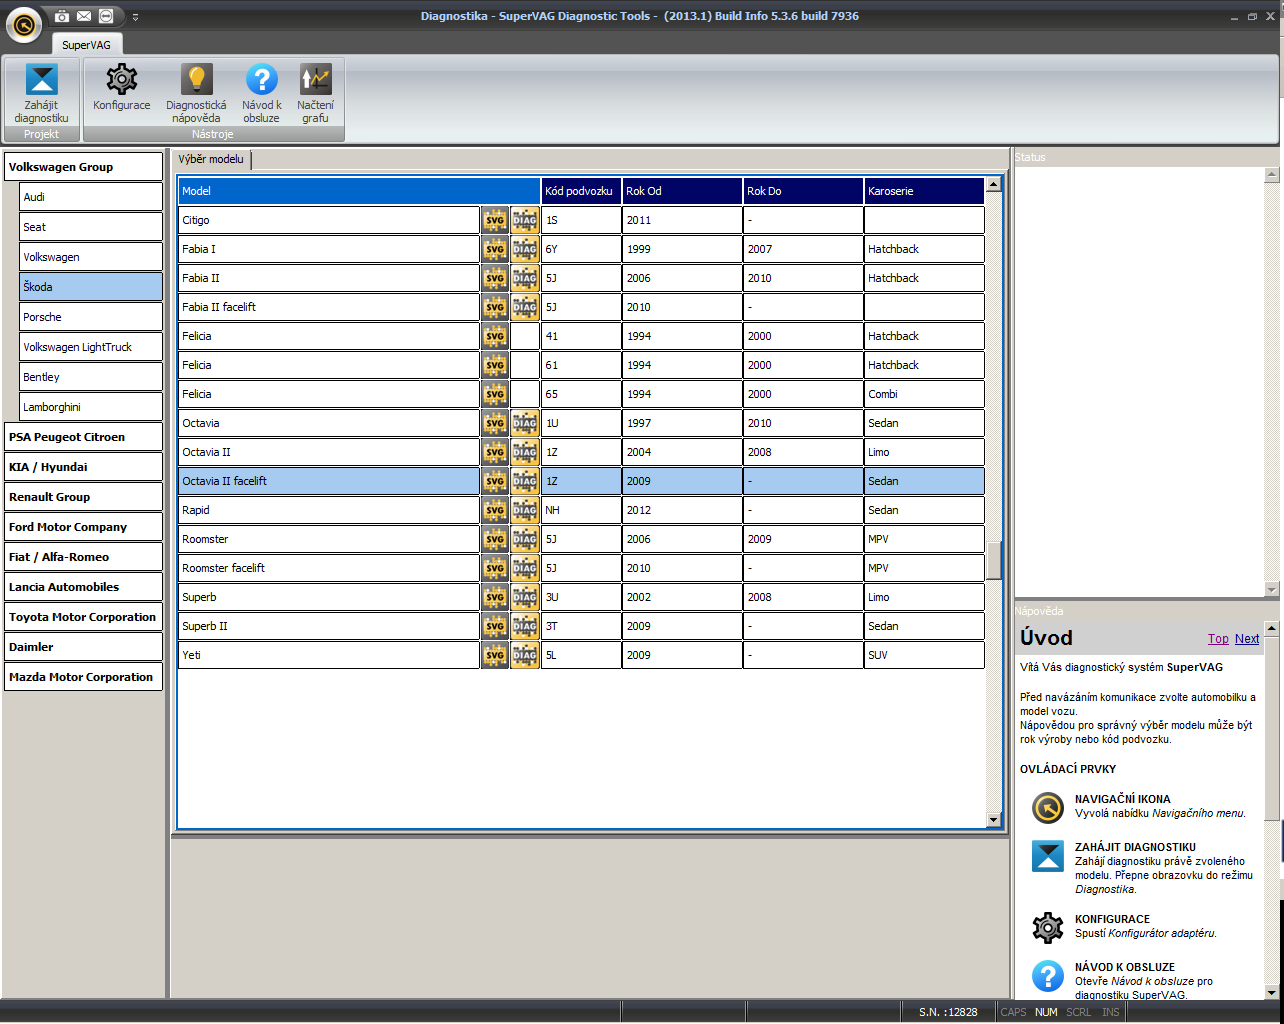Select the Superb II model name
The image size is (1284, 1024).
205,626
